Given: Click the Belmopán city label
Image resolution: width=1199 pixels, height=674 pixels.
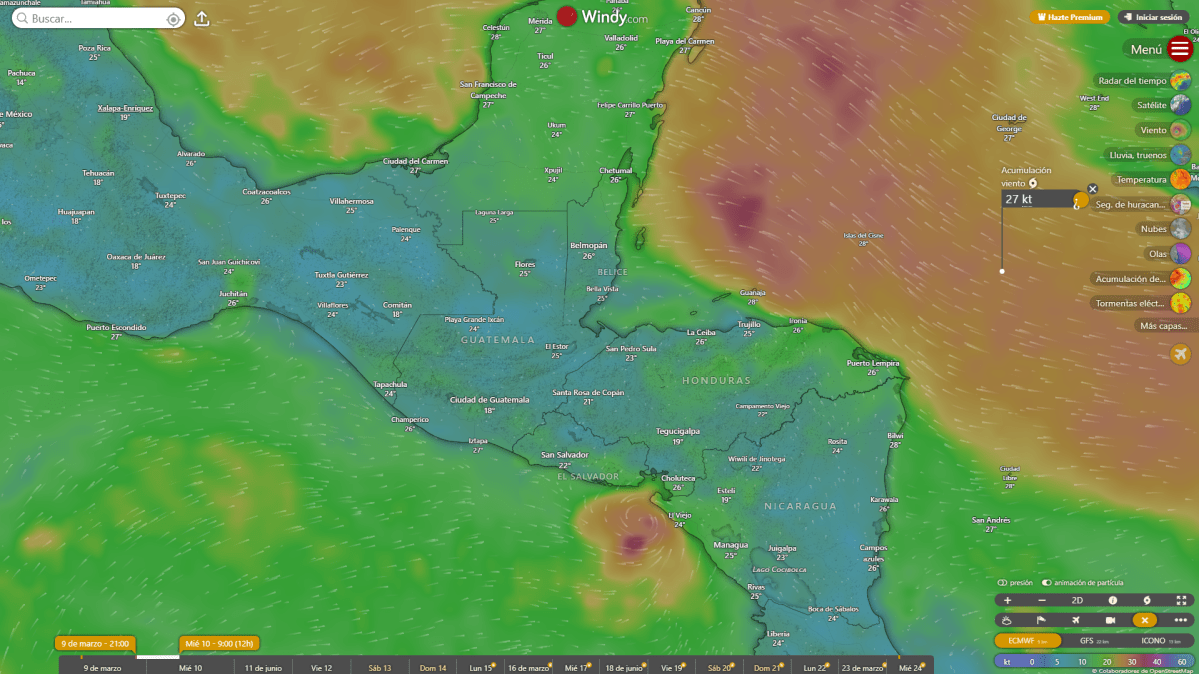Looking at the screenshot, I should point(588,246).
